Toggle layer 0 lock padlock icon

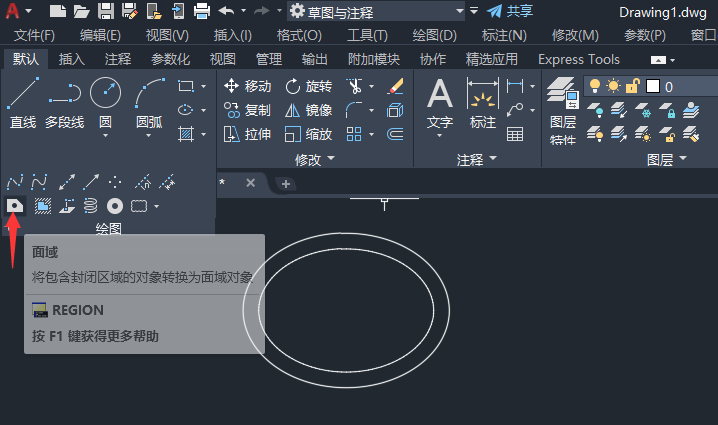coord(632,86)
